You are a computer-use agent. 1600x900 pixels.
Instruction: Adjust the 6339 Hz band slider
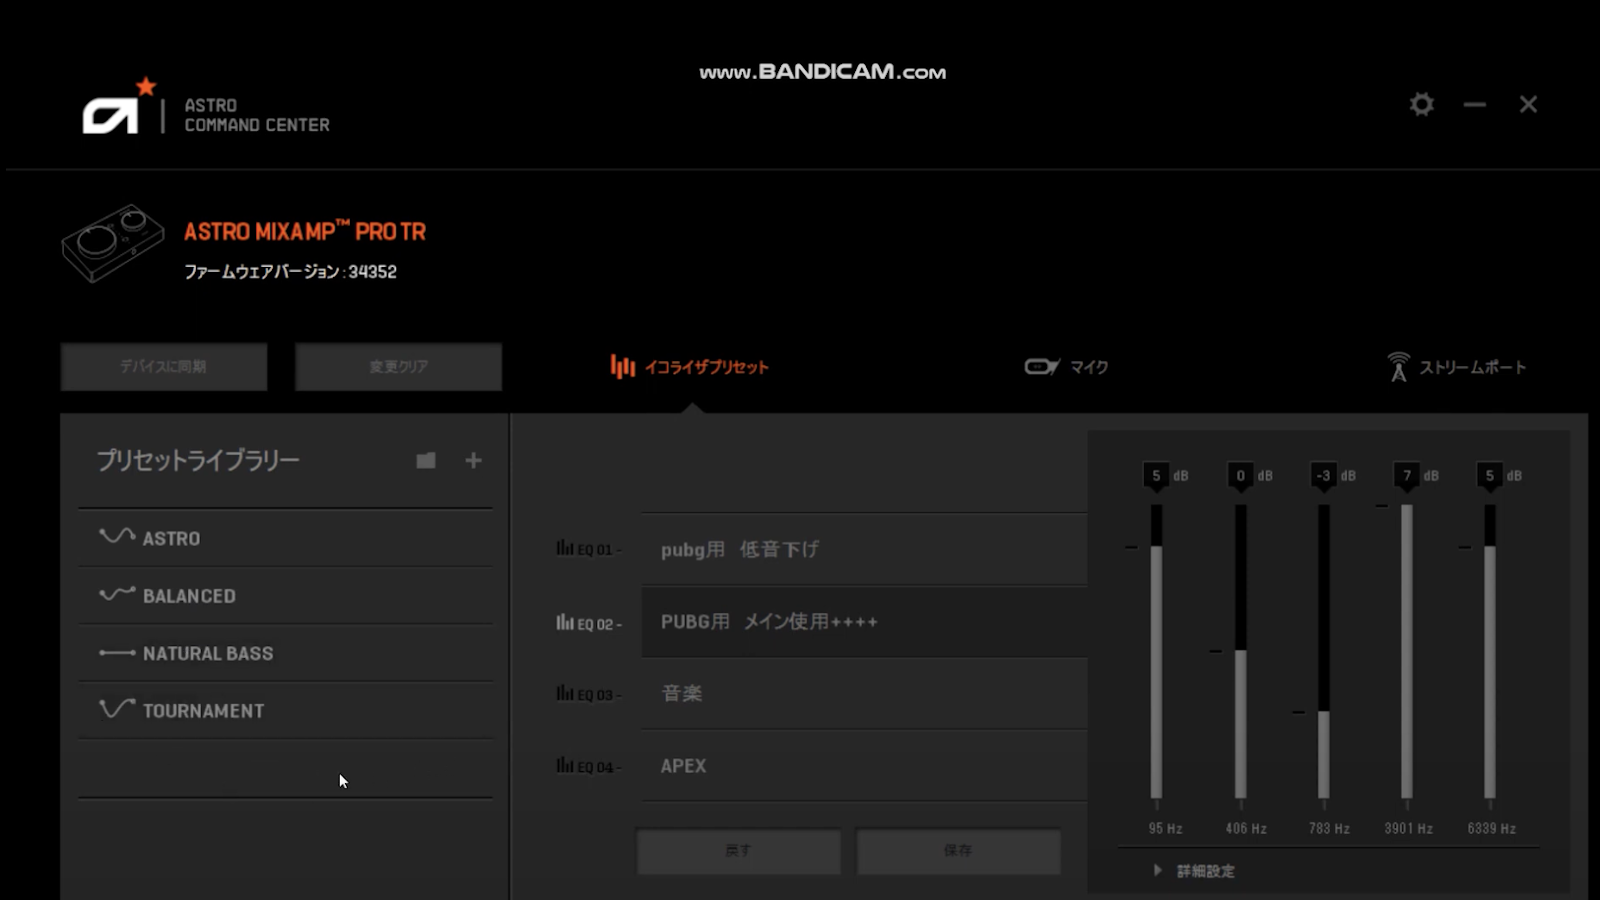tap(1489, 652)
